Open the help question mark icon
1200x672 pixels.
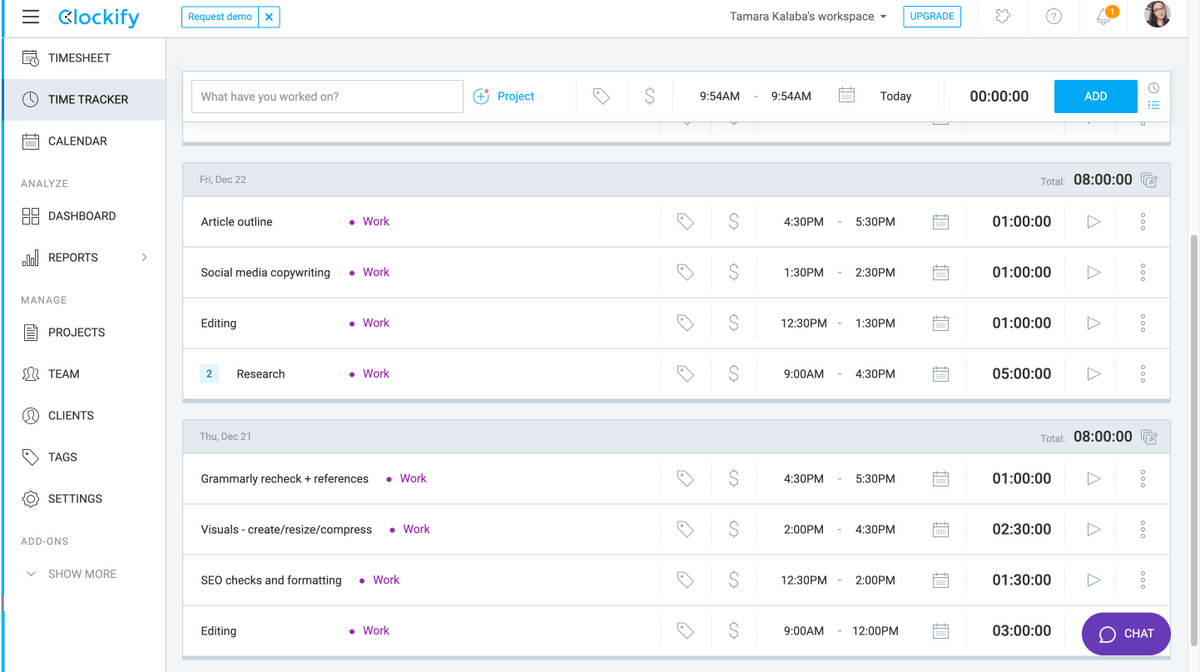pyautogui.click(x=1053, y=17)
